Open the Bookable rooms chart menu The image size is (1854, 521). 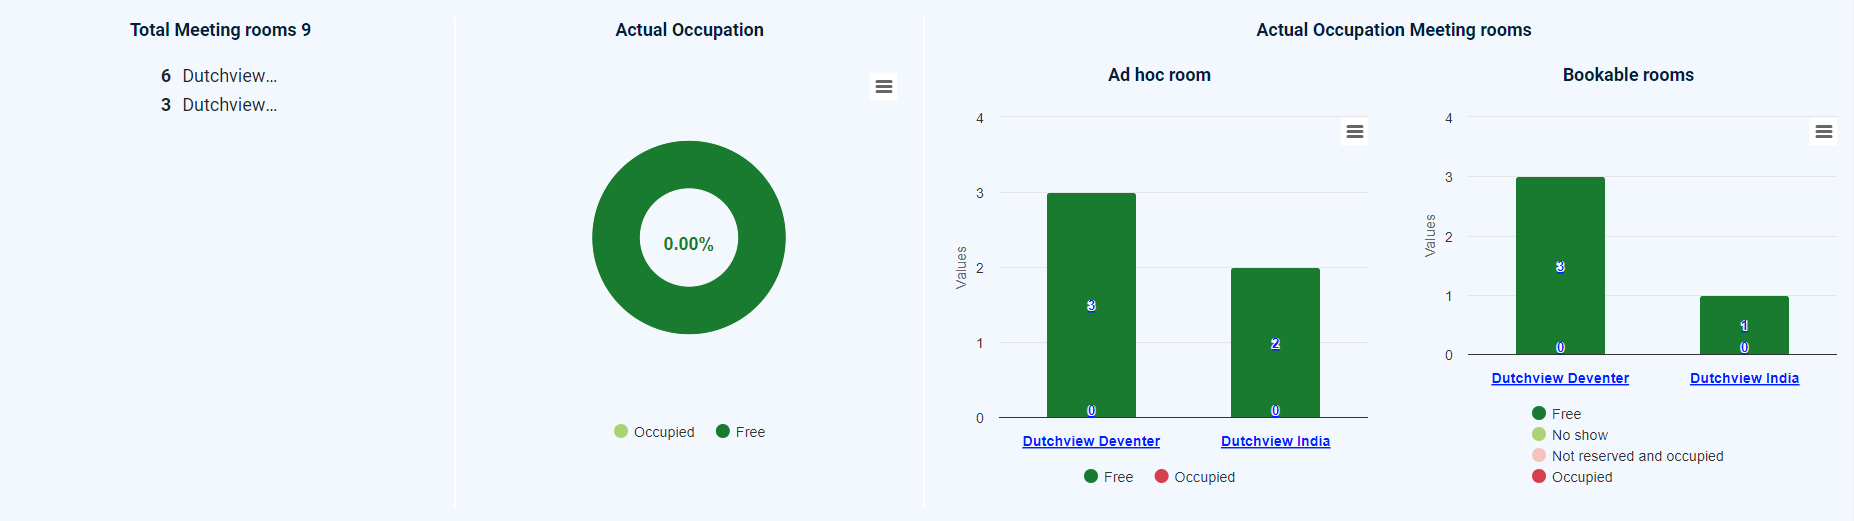pos(1823,132)
